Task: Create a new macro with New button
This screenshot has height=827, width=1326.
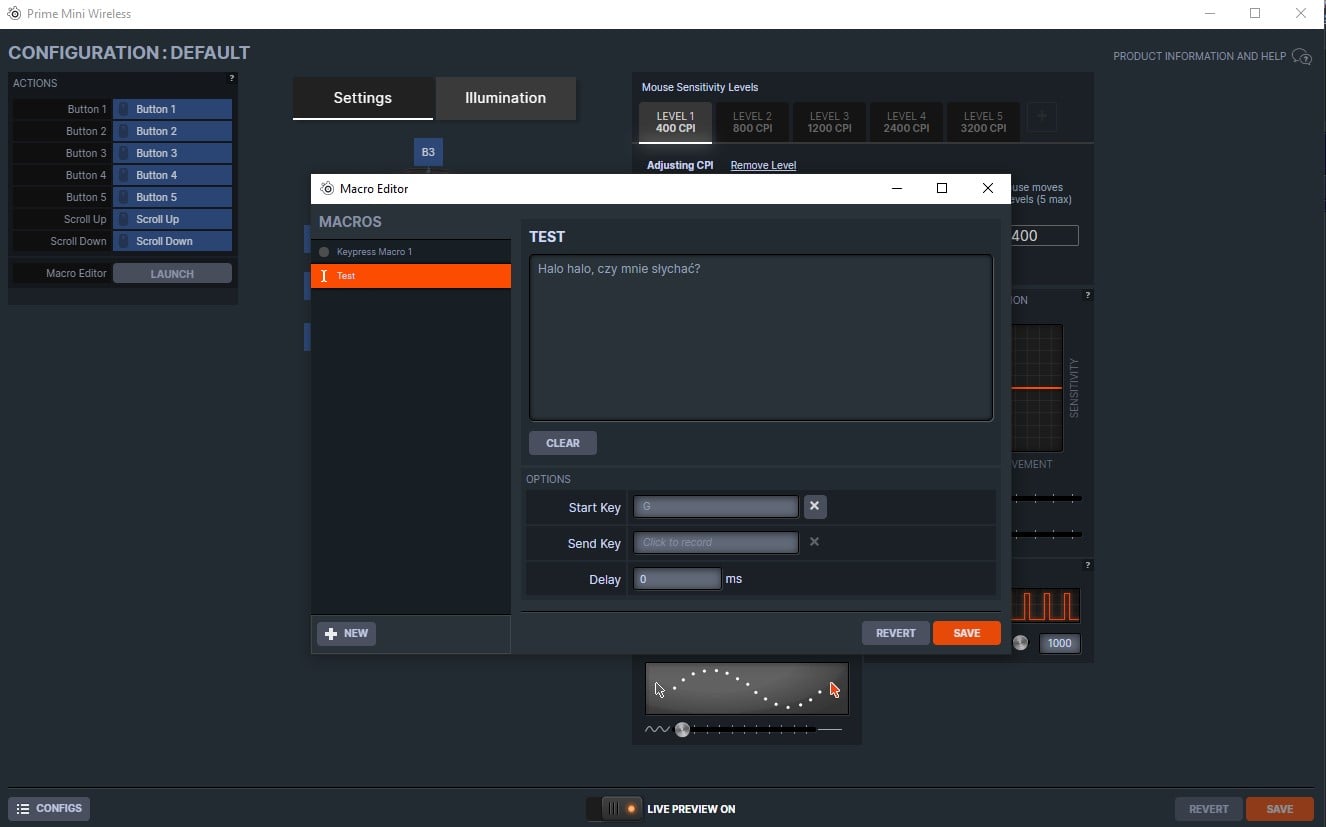Action: pos(346,633)
